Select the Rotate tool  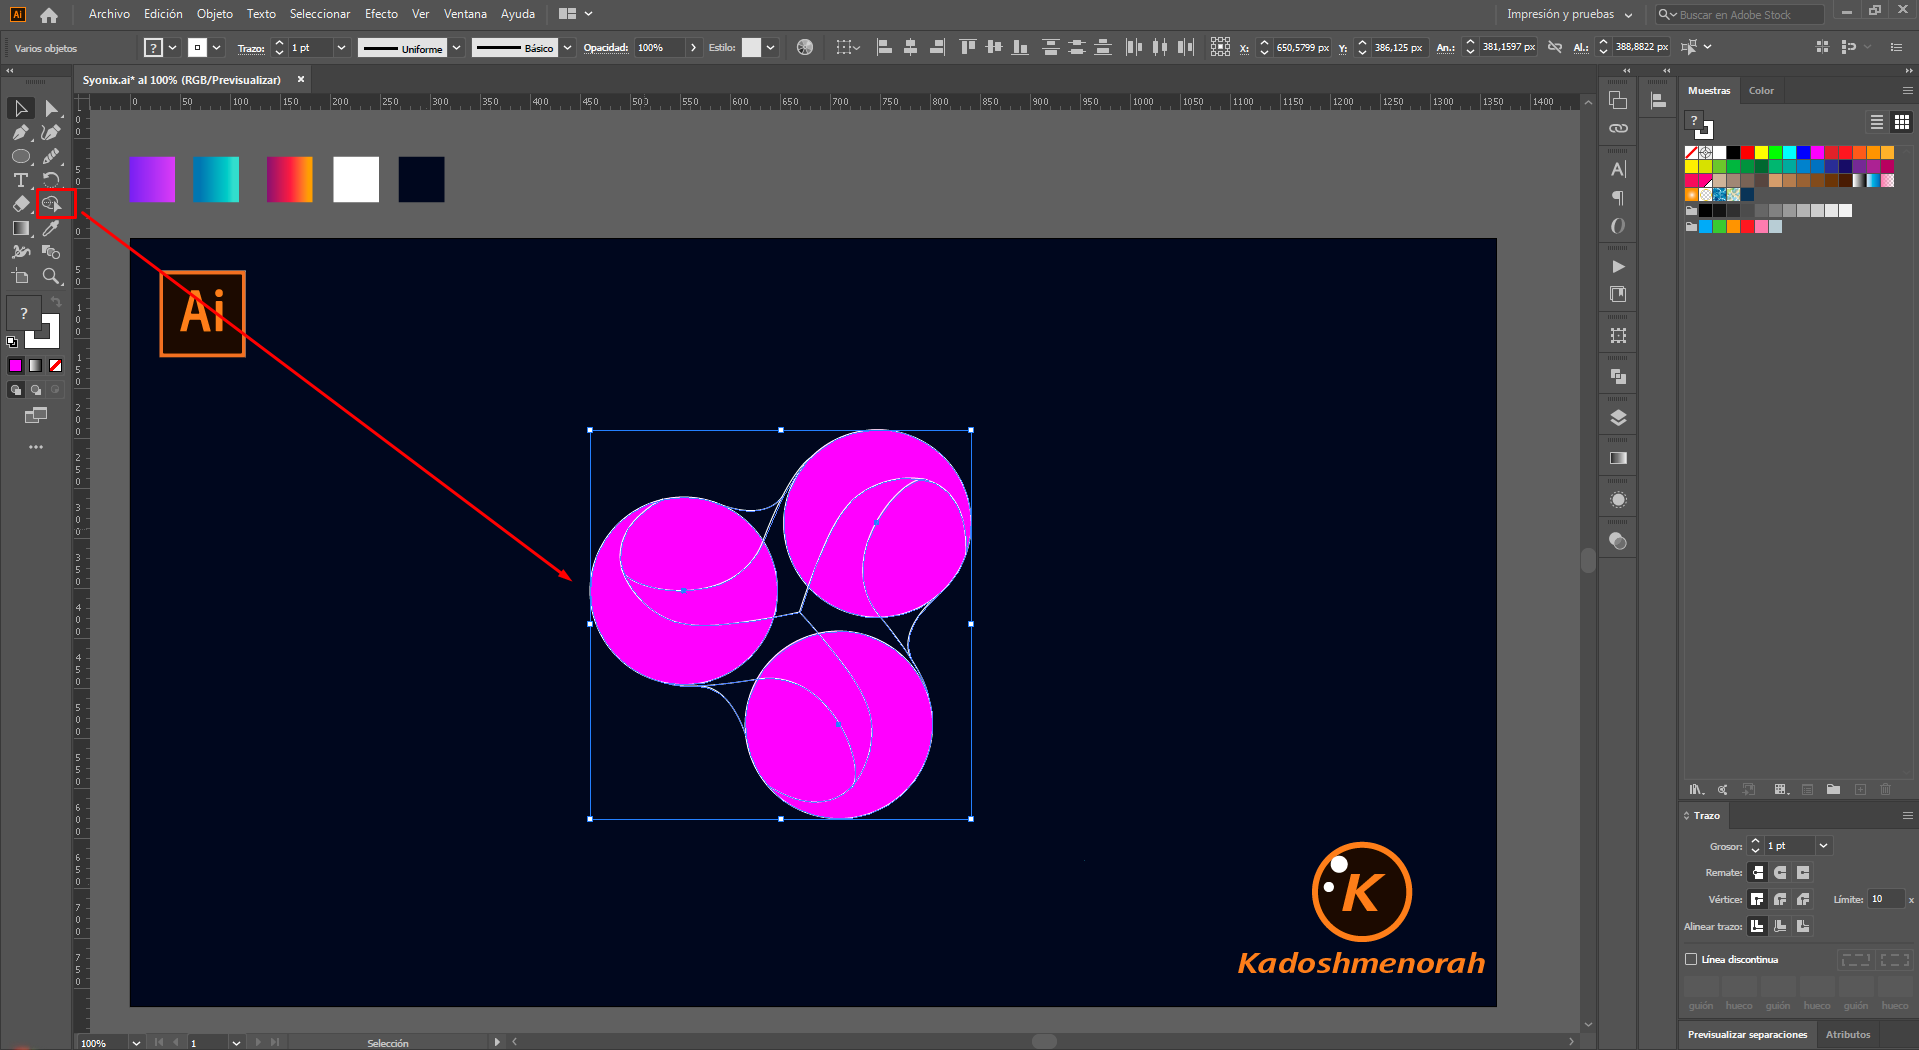[51, 180]
